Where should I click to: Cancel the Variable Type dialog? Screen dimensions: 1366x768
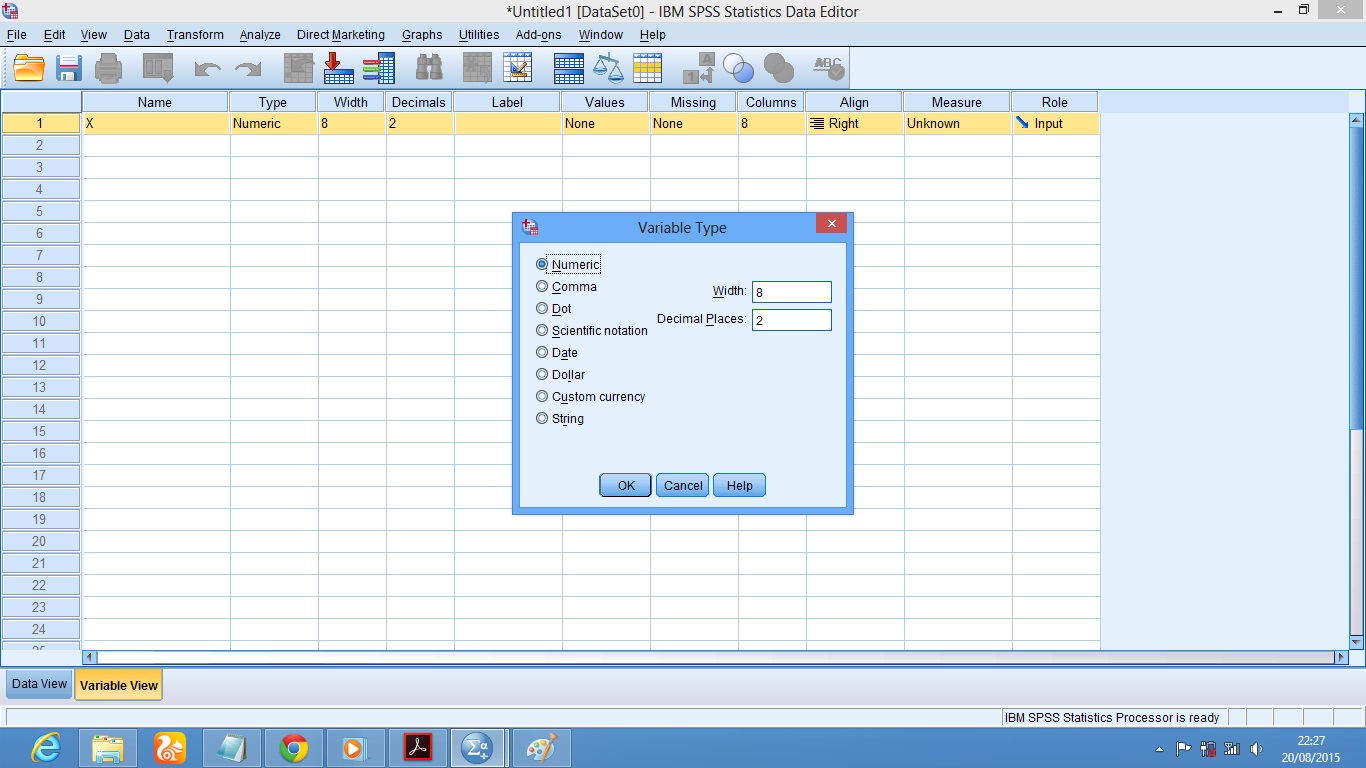click(x=682, y=485)
